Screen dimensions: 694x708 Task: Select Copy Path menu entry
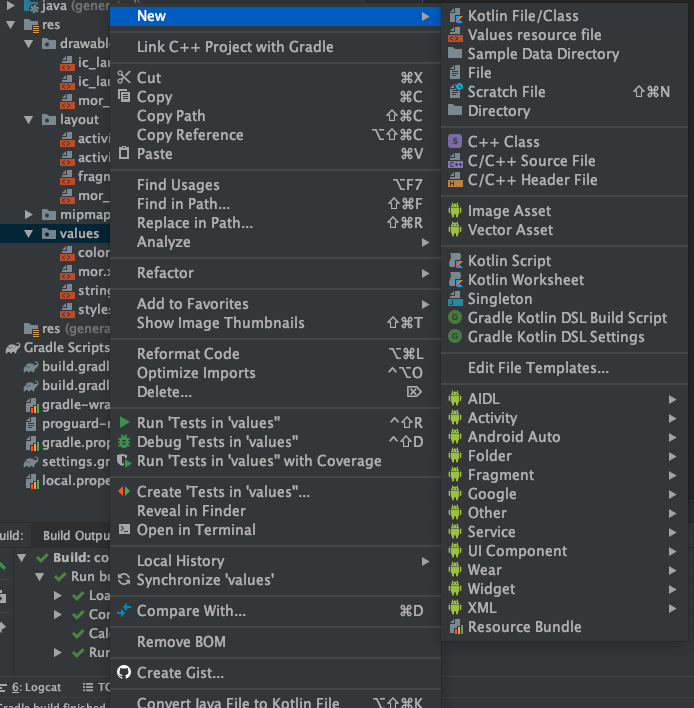pos(275,116)
